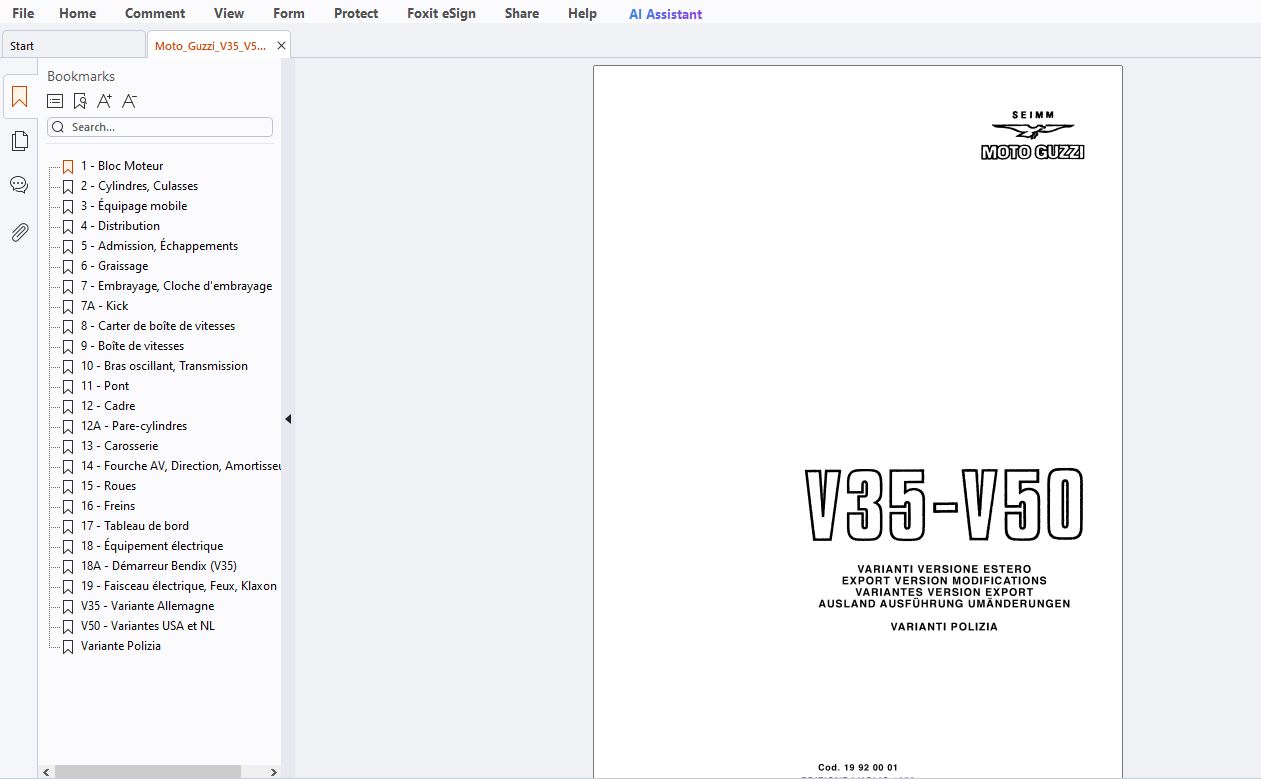Open the Bookmarks panel icon in sidebar

click(x=19, y=97)
